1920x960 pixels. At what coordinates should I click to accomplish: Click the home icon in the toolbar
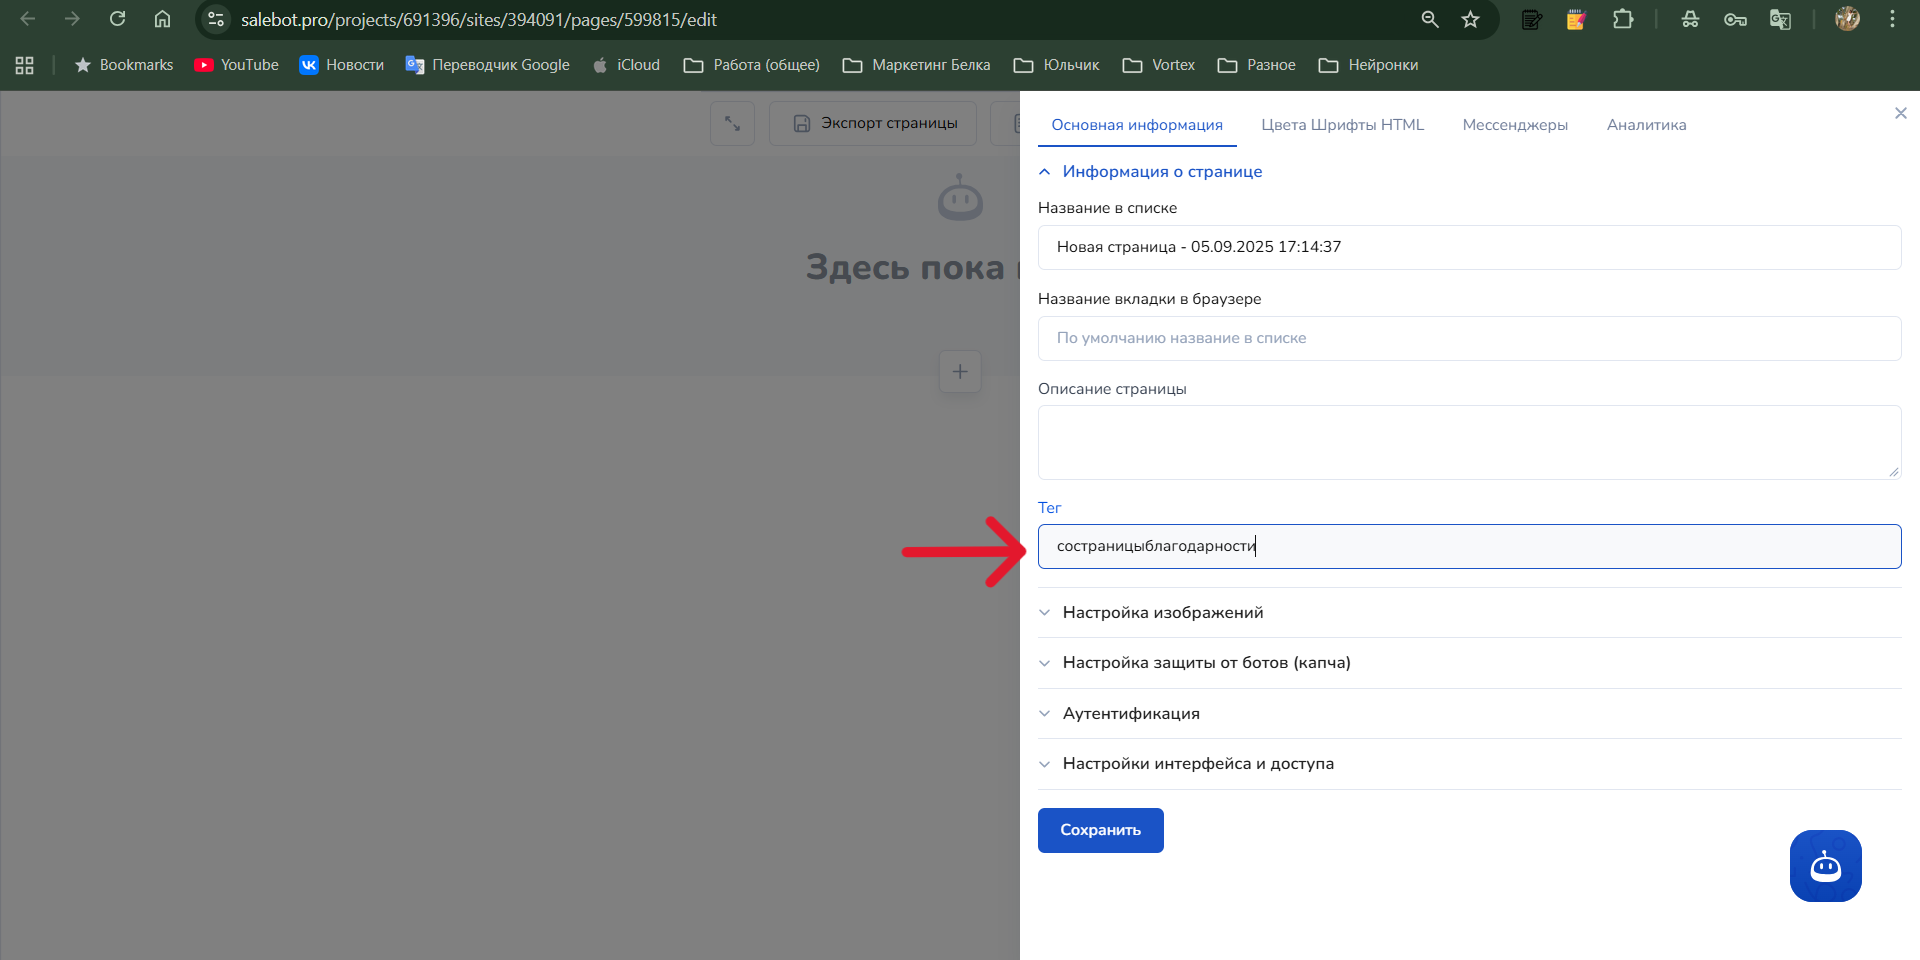click(x=163, y=19)
